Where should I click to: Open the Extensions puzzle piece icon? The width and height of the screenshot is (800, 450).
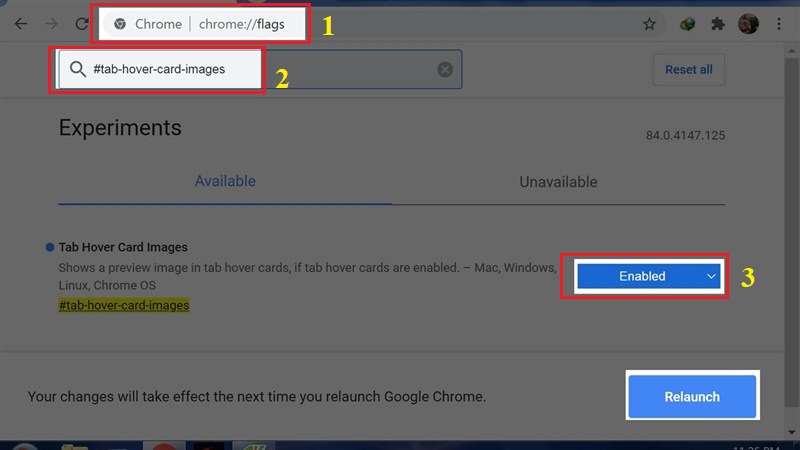718,23
